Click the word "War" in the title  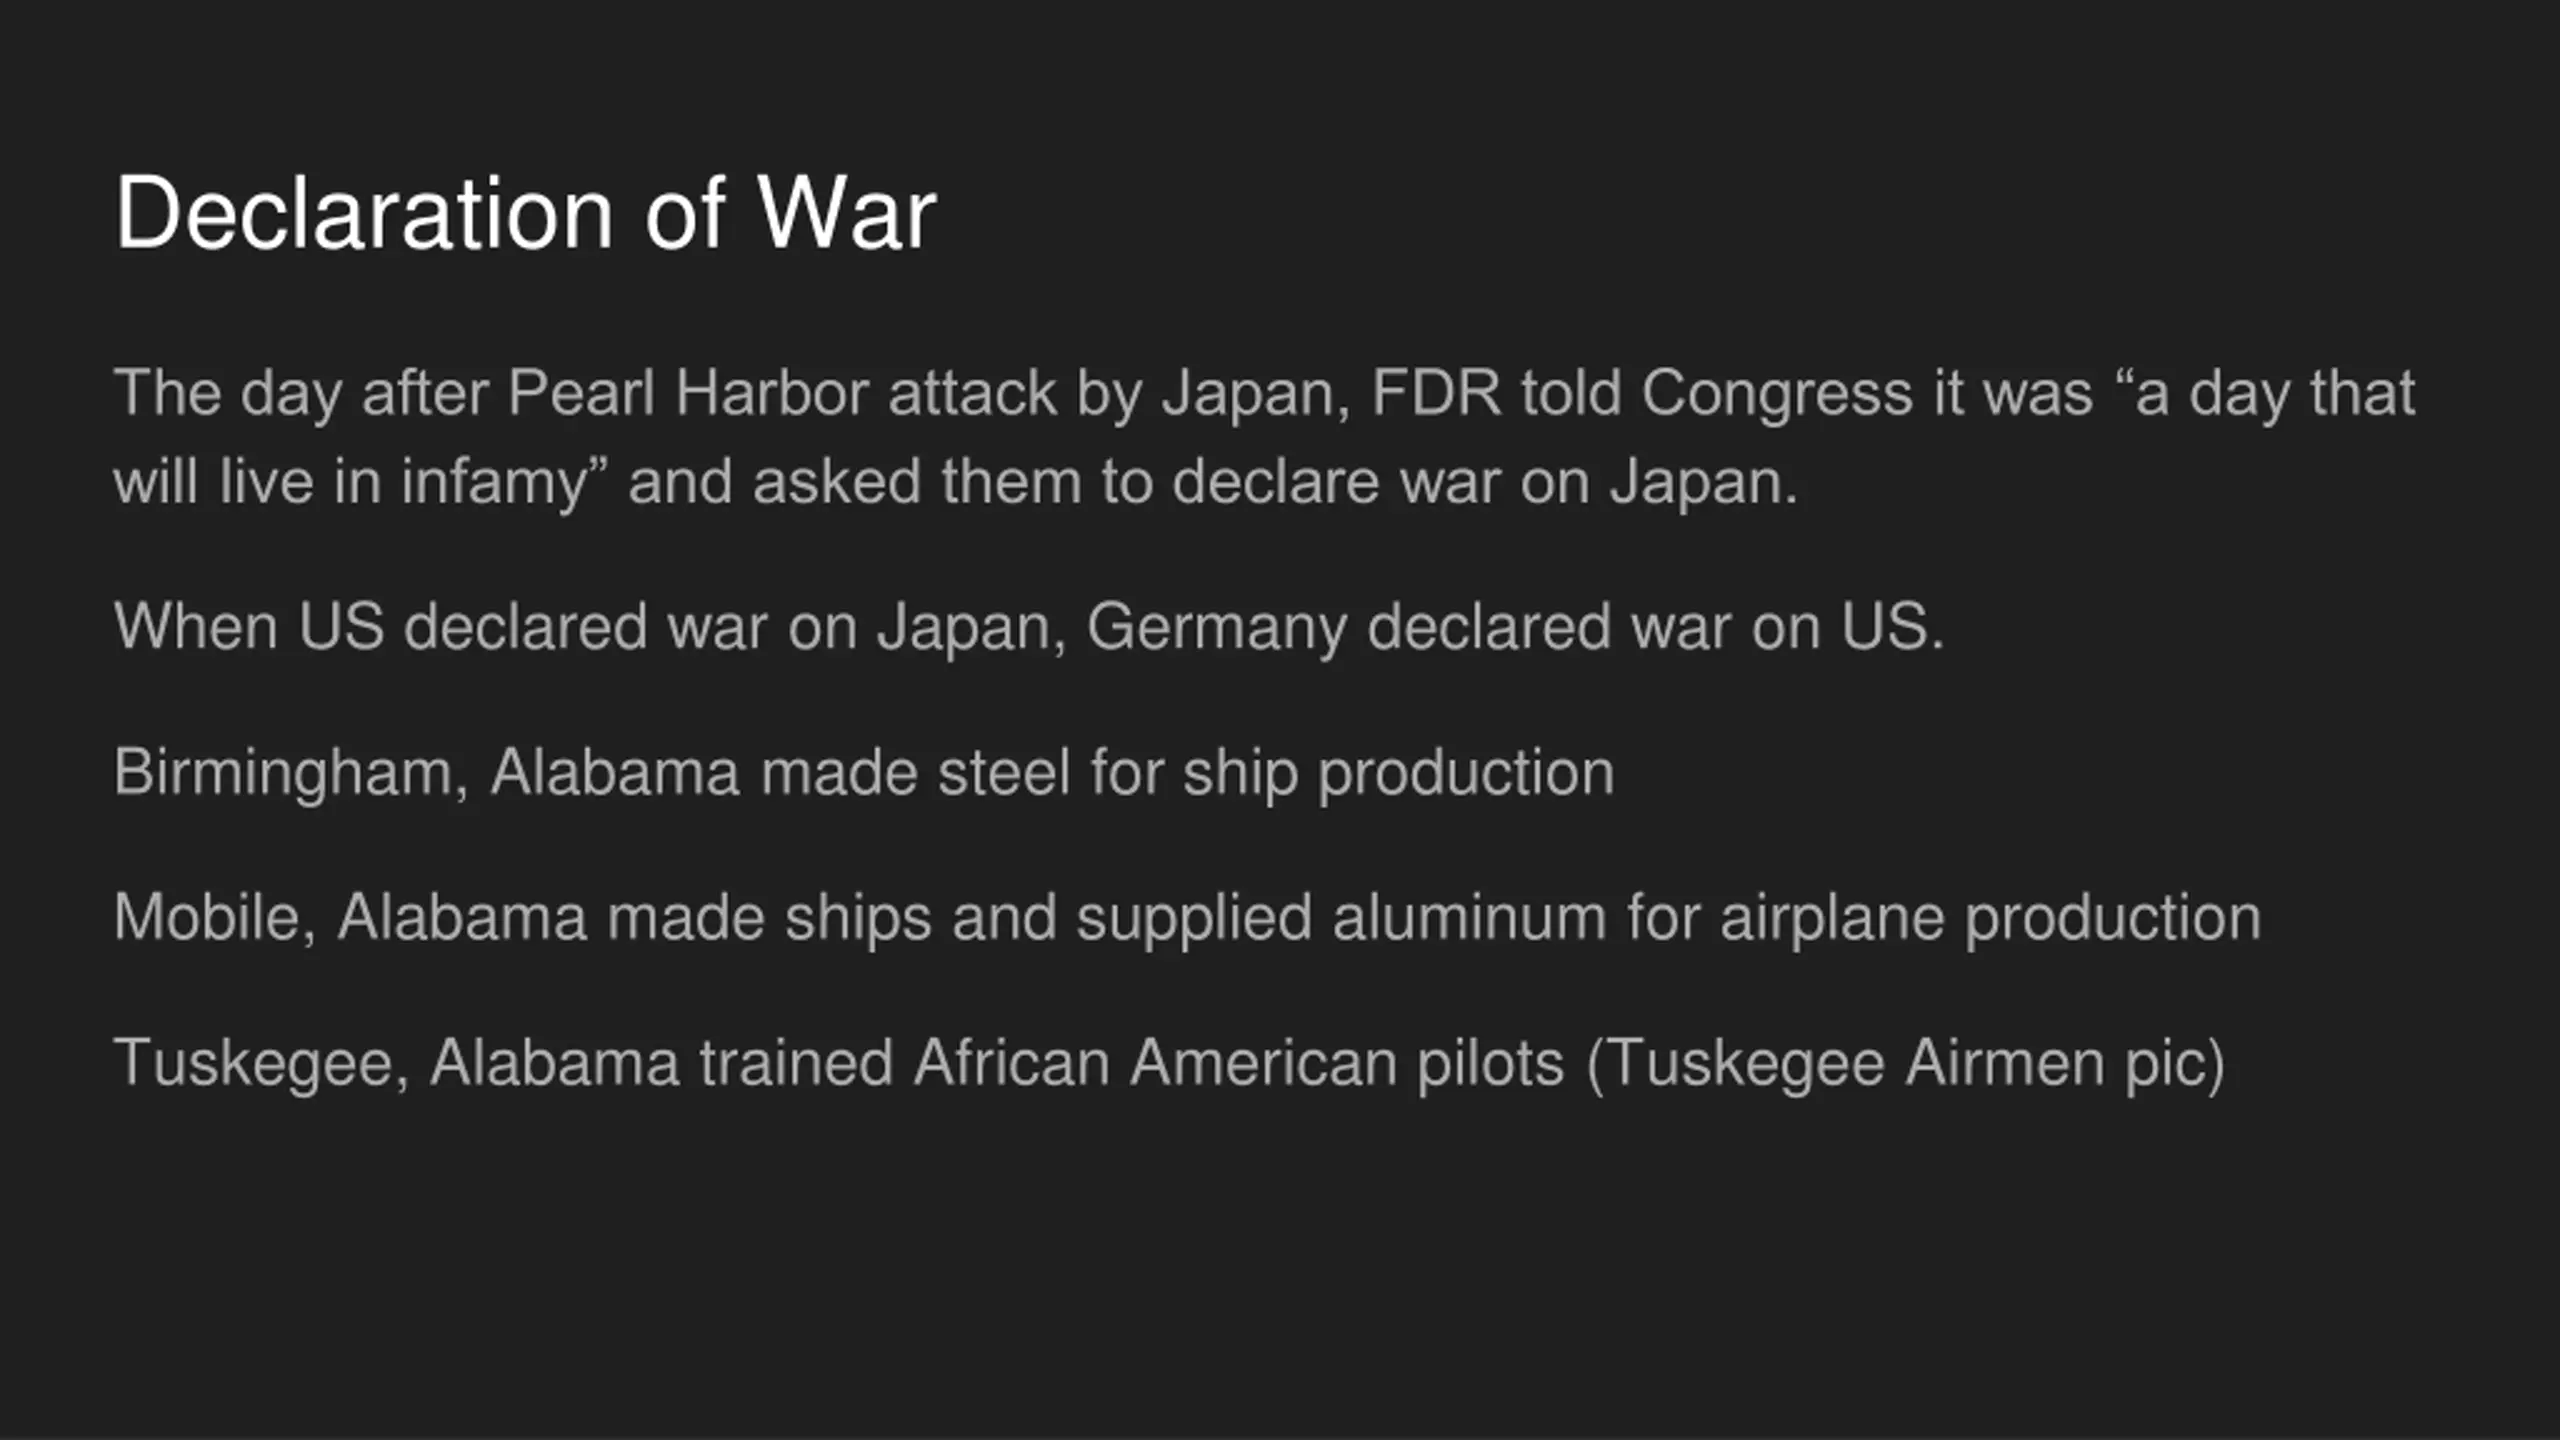point(846,213)
